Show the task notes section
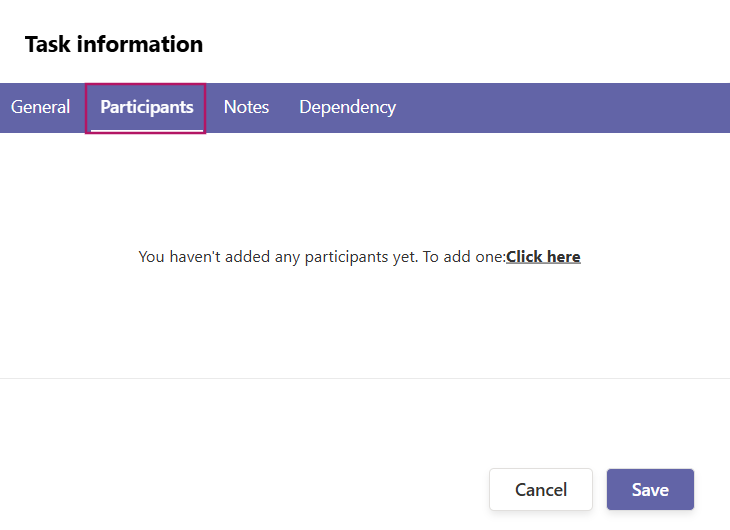This screenshot has height=530, width=730. [x=246, y=107]
